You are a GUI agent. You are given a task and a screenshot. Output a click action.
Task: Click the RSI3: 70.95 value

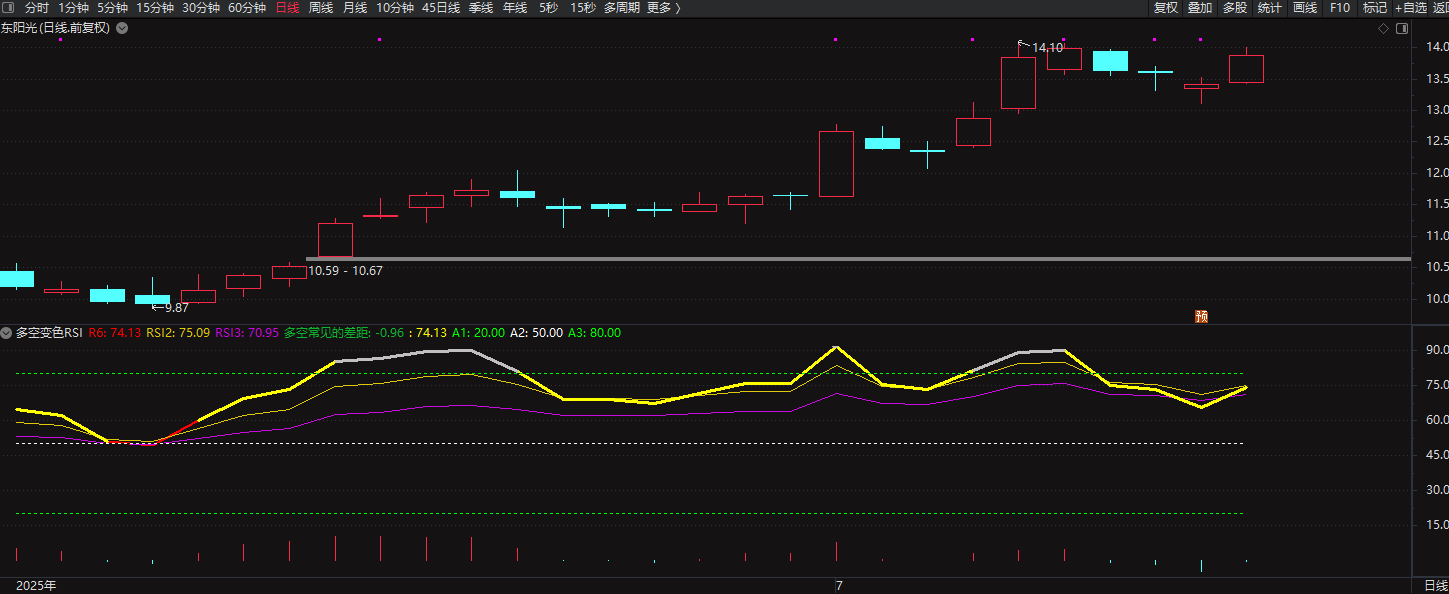tap(248, 333)
